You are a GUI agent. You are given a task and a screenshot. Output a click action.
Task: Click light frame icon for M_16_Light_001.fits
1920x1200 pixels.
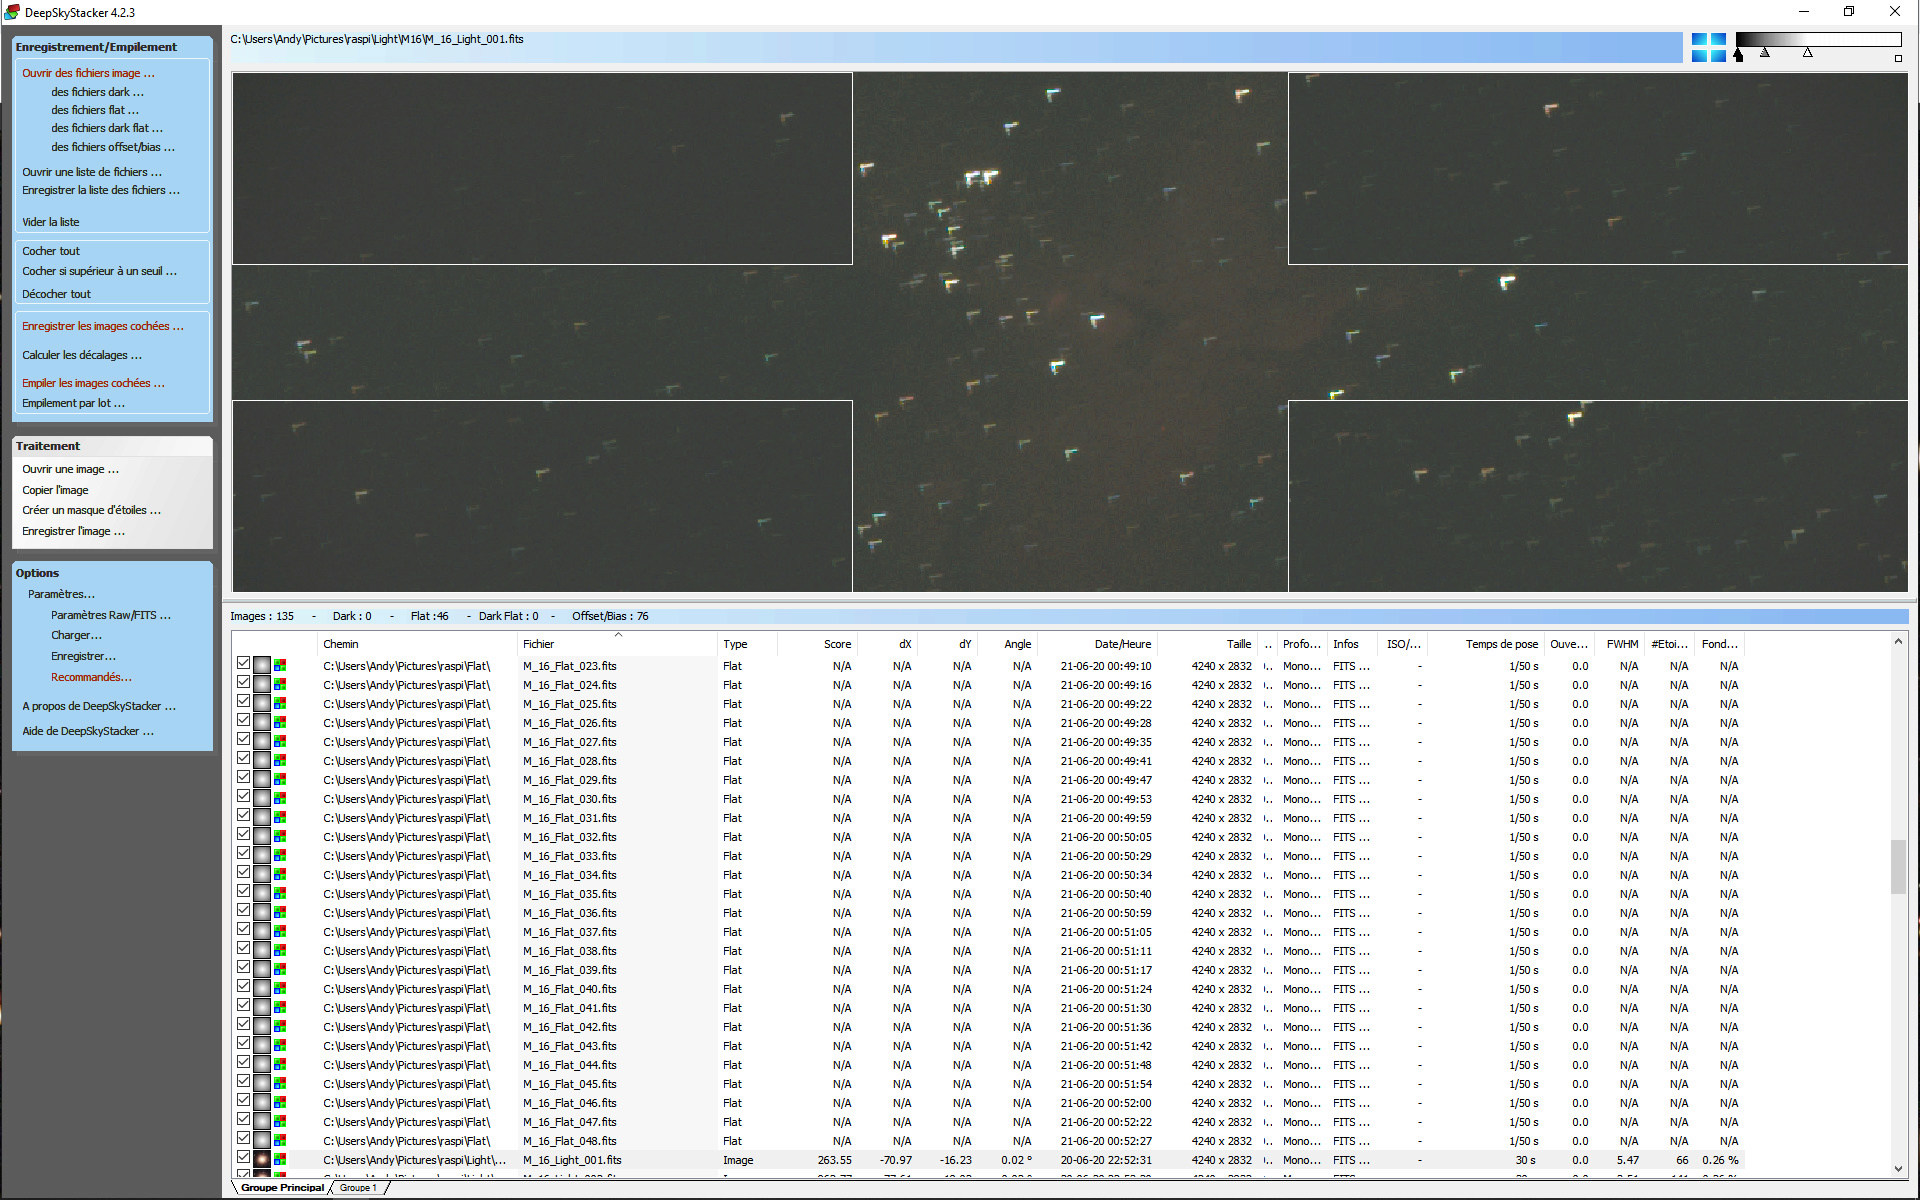(x=262, y=1160)
